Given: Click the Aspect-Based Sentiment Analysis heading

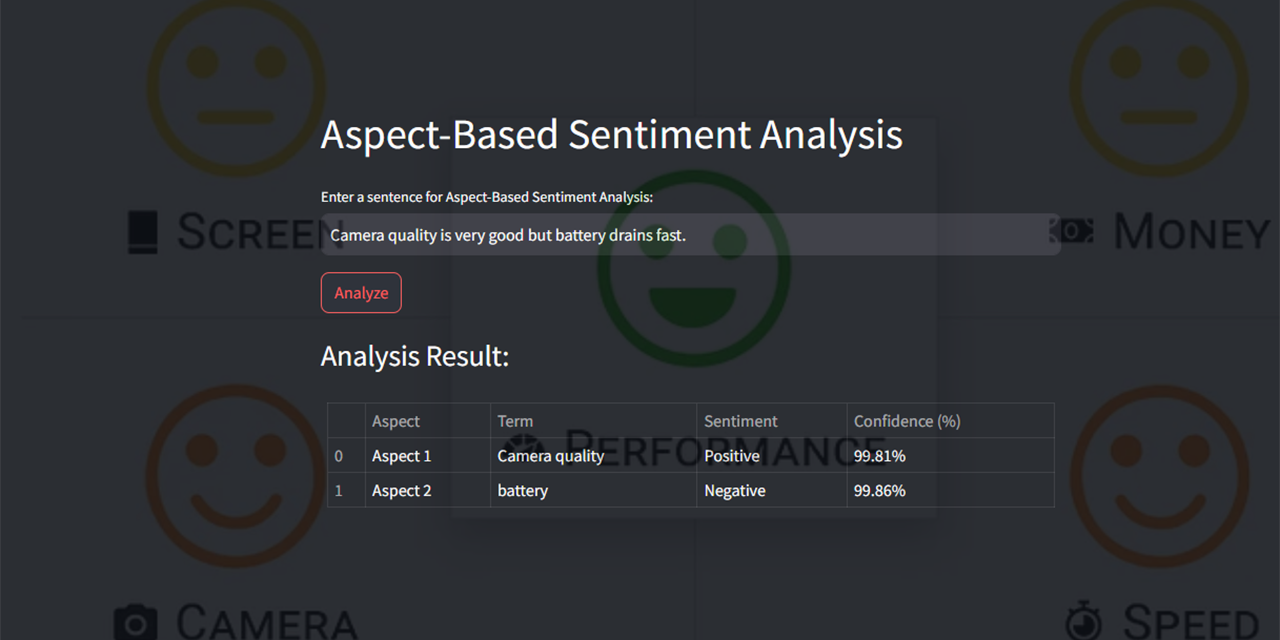Looking at the screenshot, I should pyautogui.click(x=612, y=135).
